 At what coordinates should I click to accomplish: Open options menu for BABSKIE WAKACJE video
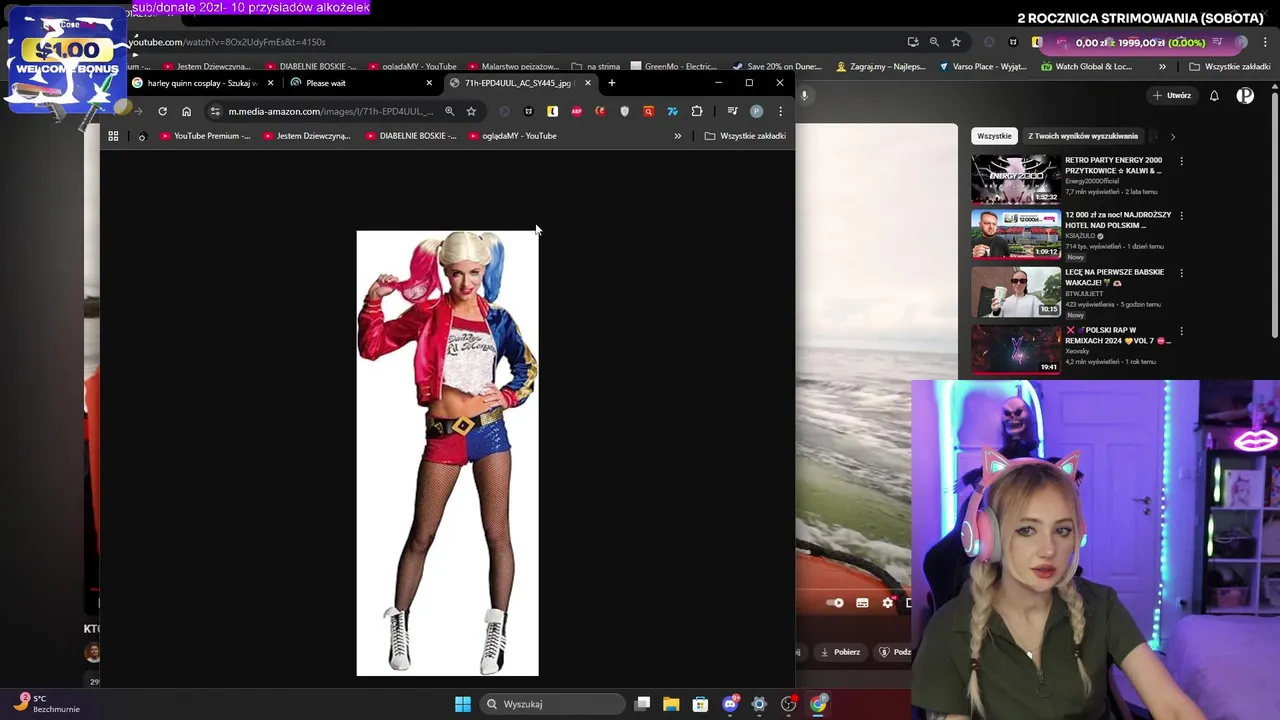coord(1181,272)
